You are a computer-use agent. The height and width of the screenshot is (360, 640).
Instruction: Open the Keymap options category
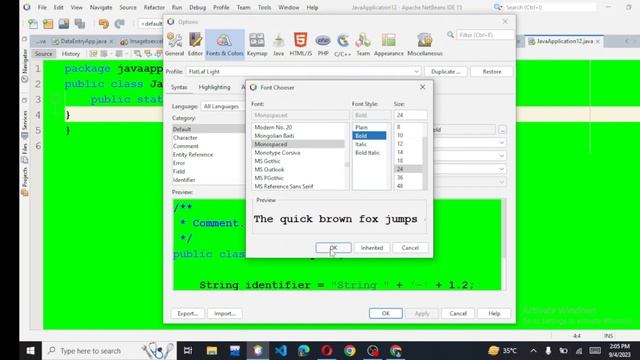coord(257,44)
